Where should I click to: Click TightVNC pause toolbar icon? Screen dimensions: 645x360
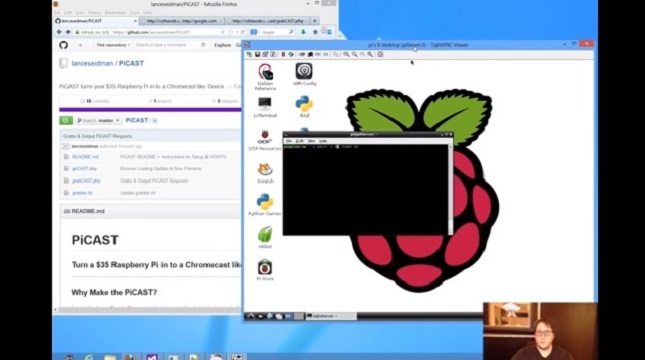coord(283,54)
